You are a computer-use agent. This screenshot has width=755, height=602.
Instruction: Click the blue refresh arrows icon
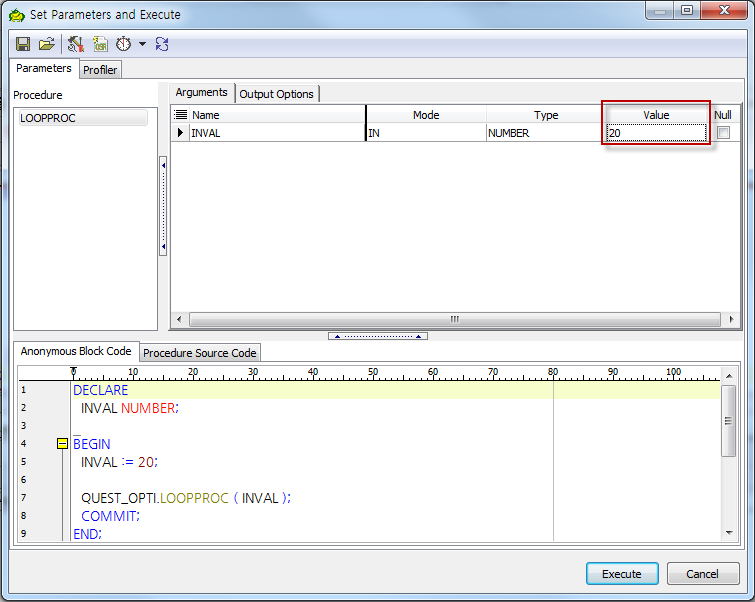point(162,44)
